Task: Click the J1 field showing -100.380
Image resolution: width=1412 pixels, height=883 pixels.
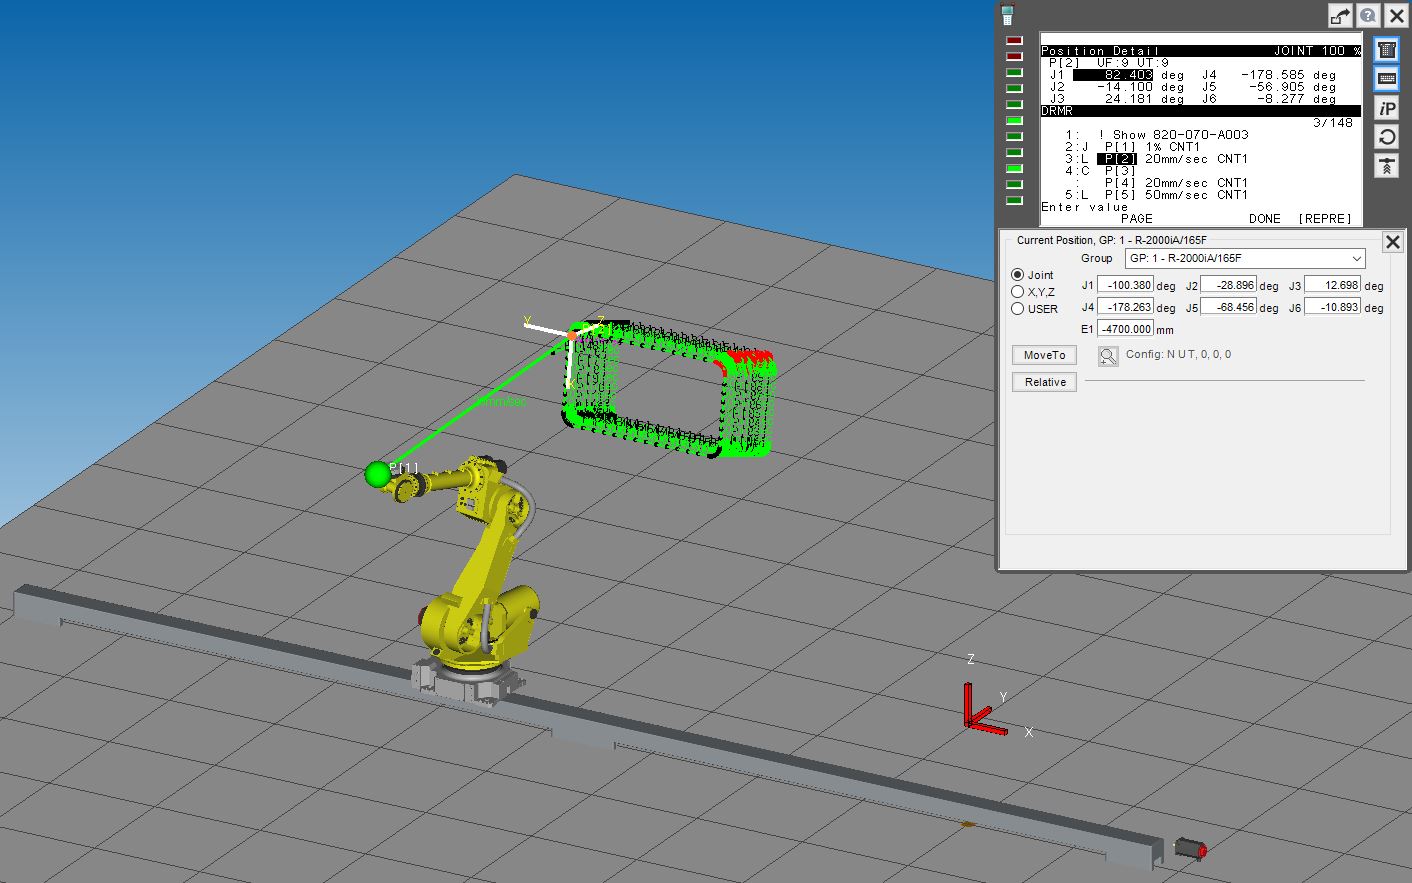Action: 1125,285
